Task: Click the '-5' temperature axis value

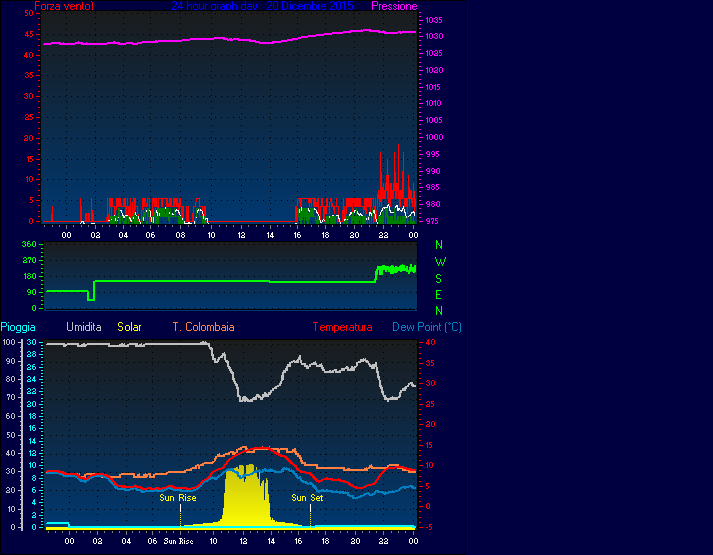Action: tap(429, 527)
